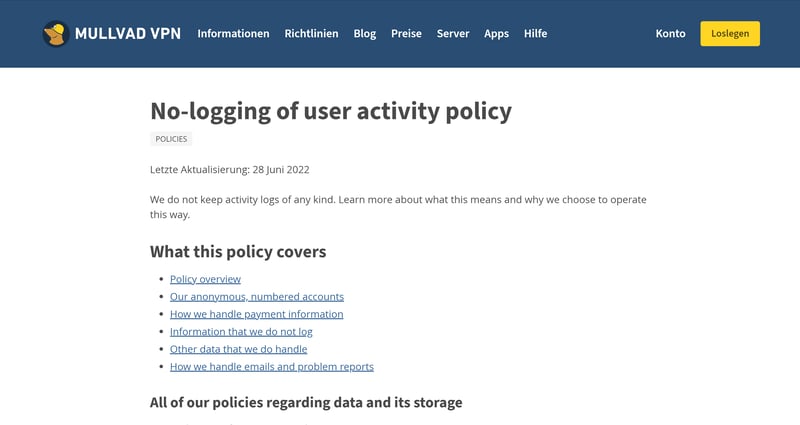Click the Mullvad mole logo icon

[x=56, y=33]
